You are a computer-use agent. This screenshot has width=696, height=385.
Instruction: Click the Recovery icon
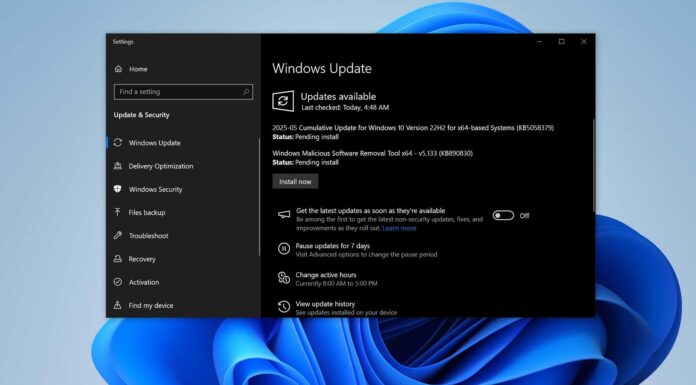[118, 258]
